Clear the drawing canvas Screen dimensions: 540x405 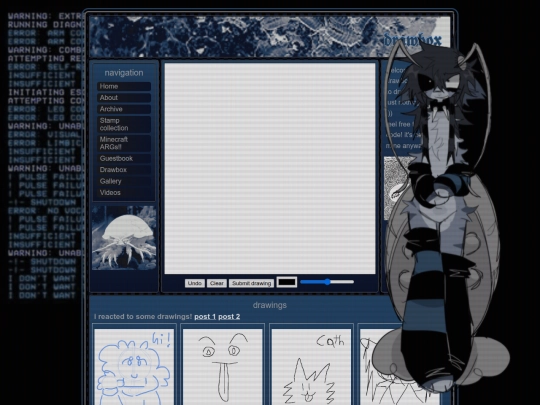[217, 283]
